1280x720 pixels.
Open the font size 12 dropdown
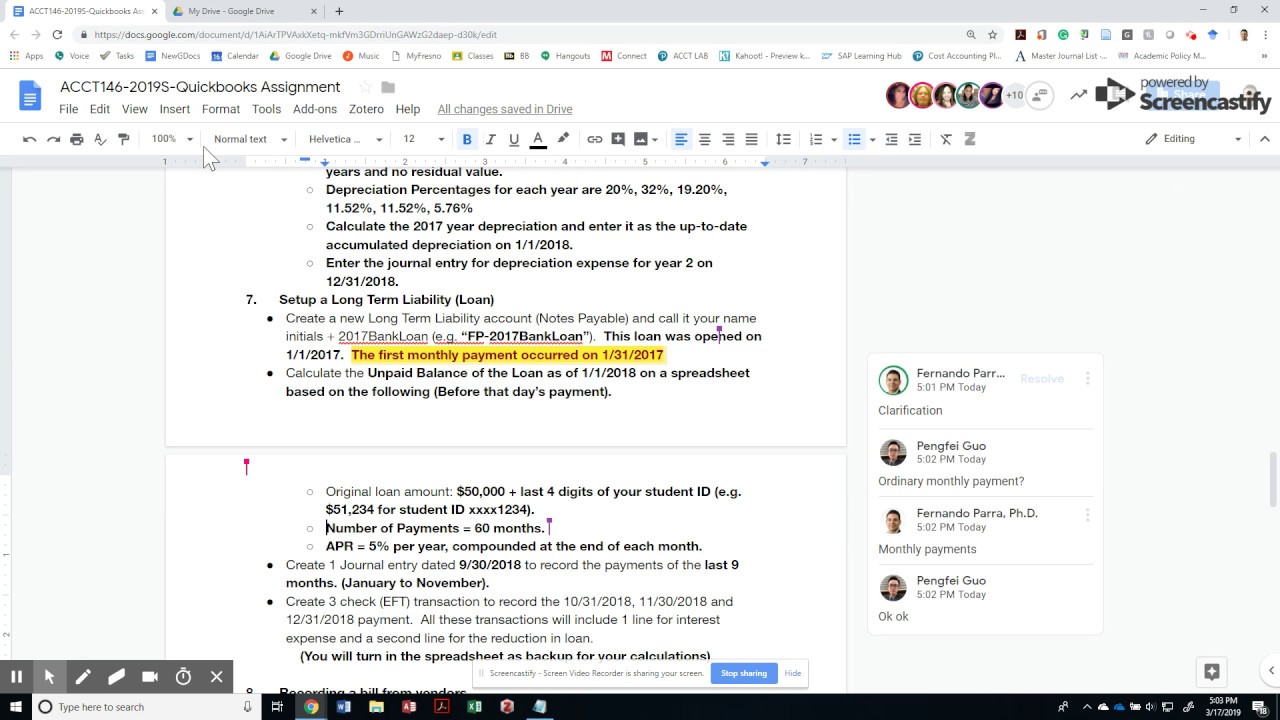click(423, 139)
